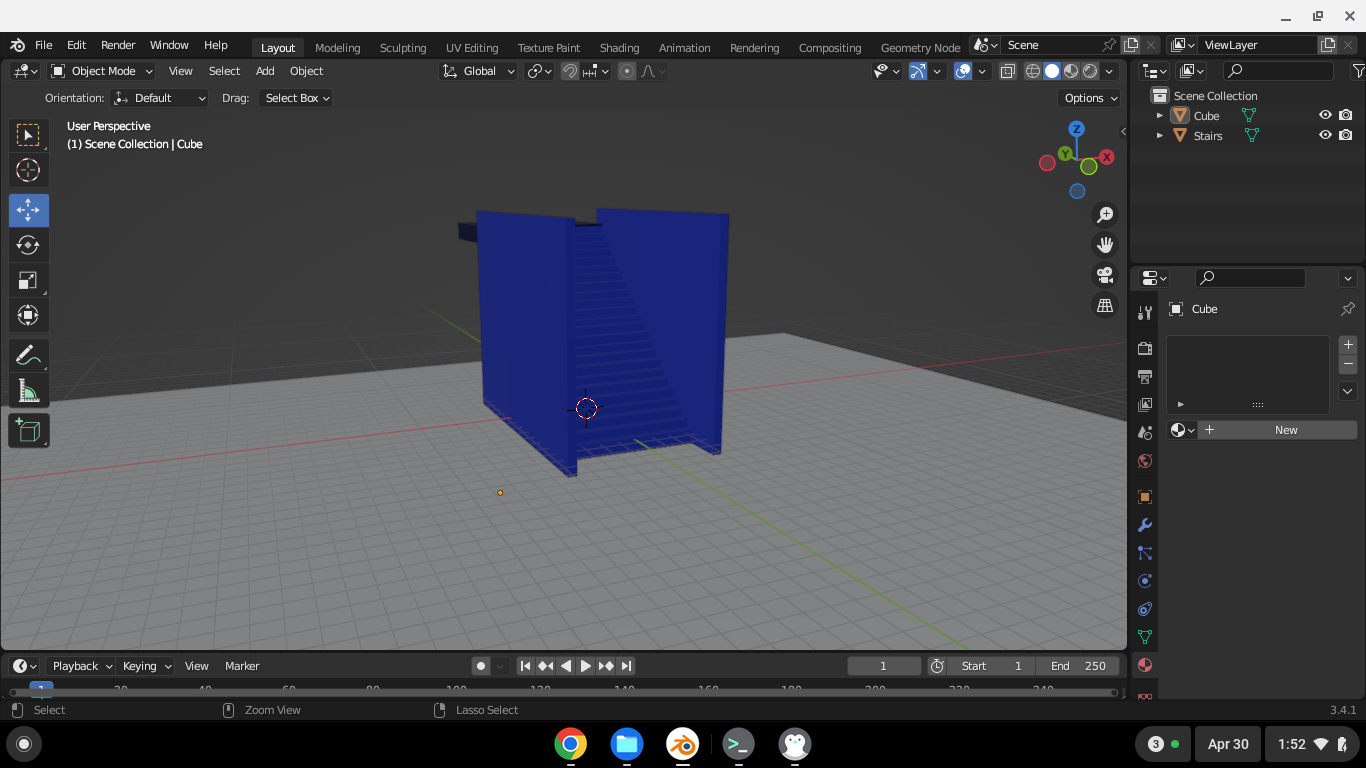Open the Options popover button
The width and height of the screenshot is (1366, 768).
click(x=1090, y=98)
